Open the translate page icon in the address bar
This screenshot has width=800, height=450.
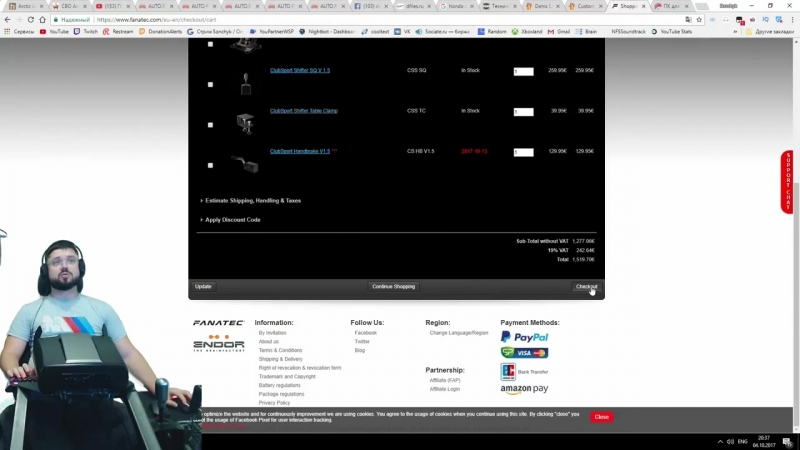[x=688, y=19]
